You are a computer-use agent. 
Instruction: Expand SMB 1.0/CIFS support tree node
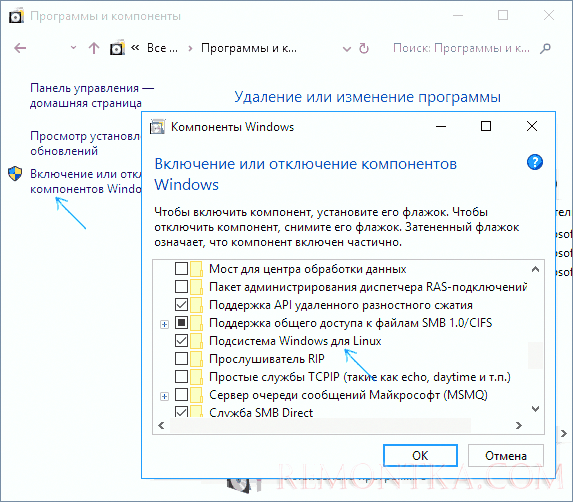coord(164,324)
